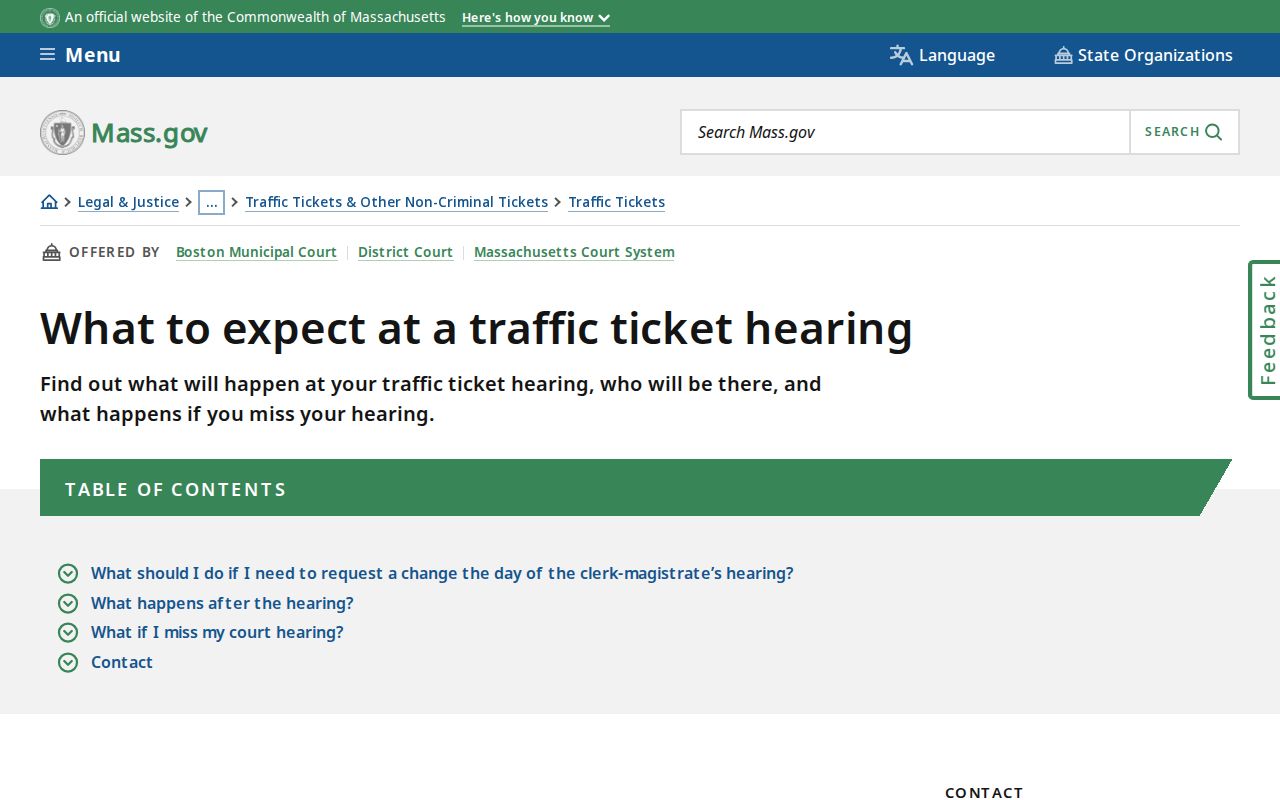Click the Search Mass.gov input field
Image resolution: width=1280 pixels, height=800 pixels.
(905, 132)
